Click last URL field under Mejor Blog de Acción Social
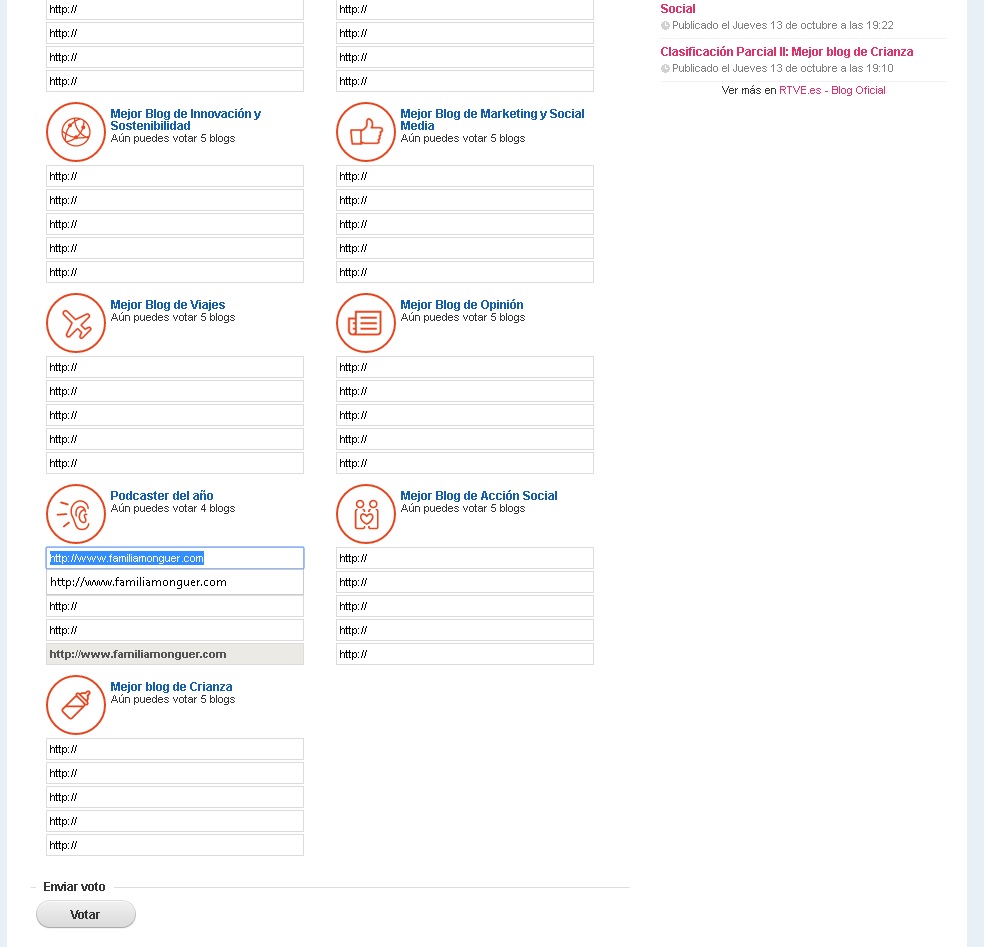984x947 pixels. click(x=465, y=654)
